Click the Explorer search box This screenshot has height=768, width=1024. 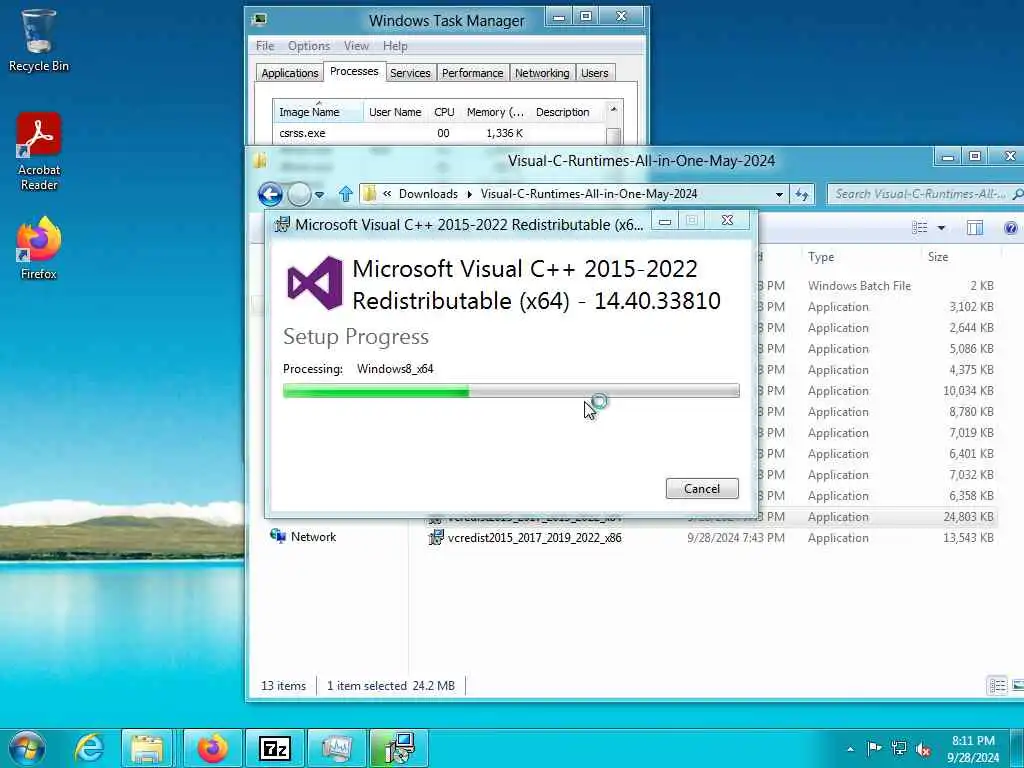pyautogui.click(x=924, y=194)
